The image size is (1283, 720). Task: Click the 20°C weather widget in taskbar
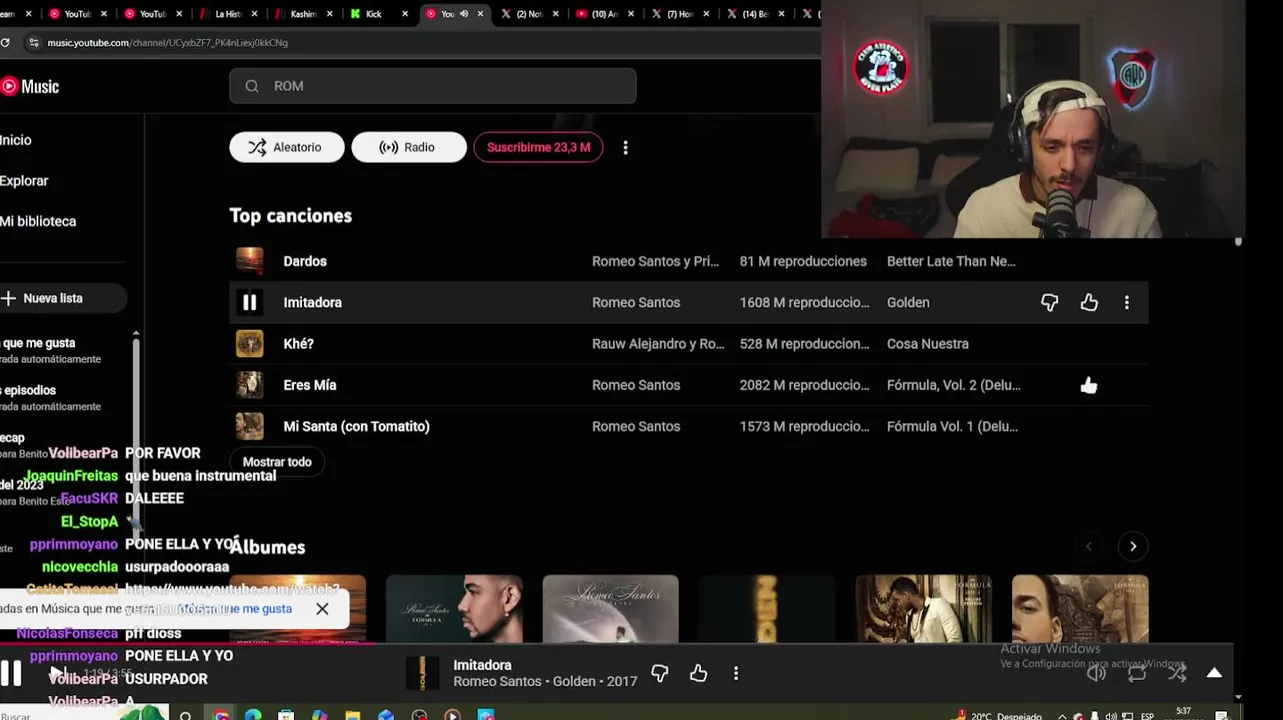pyautogui.click(x=996, y=716)
